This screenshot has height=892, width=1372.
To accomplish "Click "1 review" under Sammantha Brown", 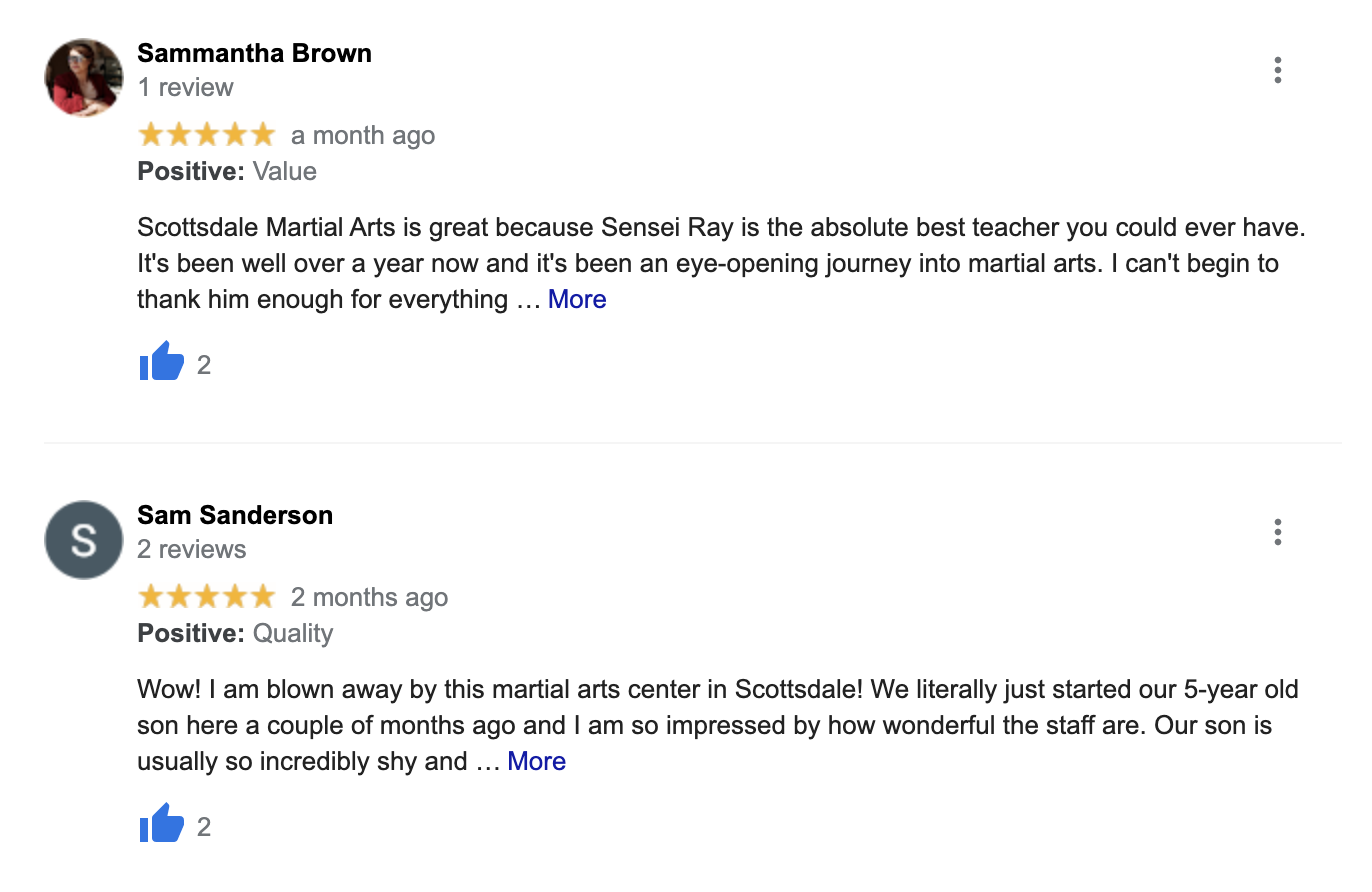I will tap(185, 88).
